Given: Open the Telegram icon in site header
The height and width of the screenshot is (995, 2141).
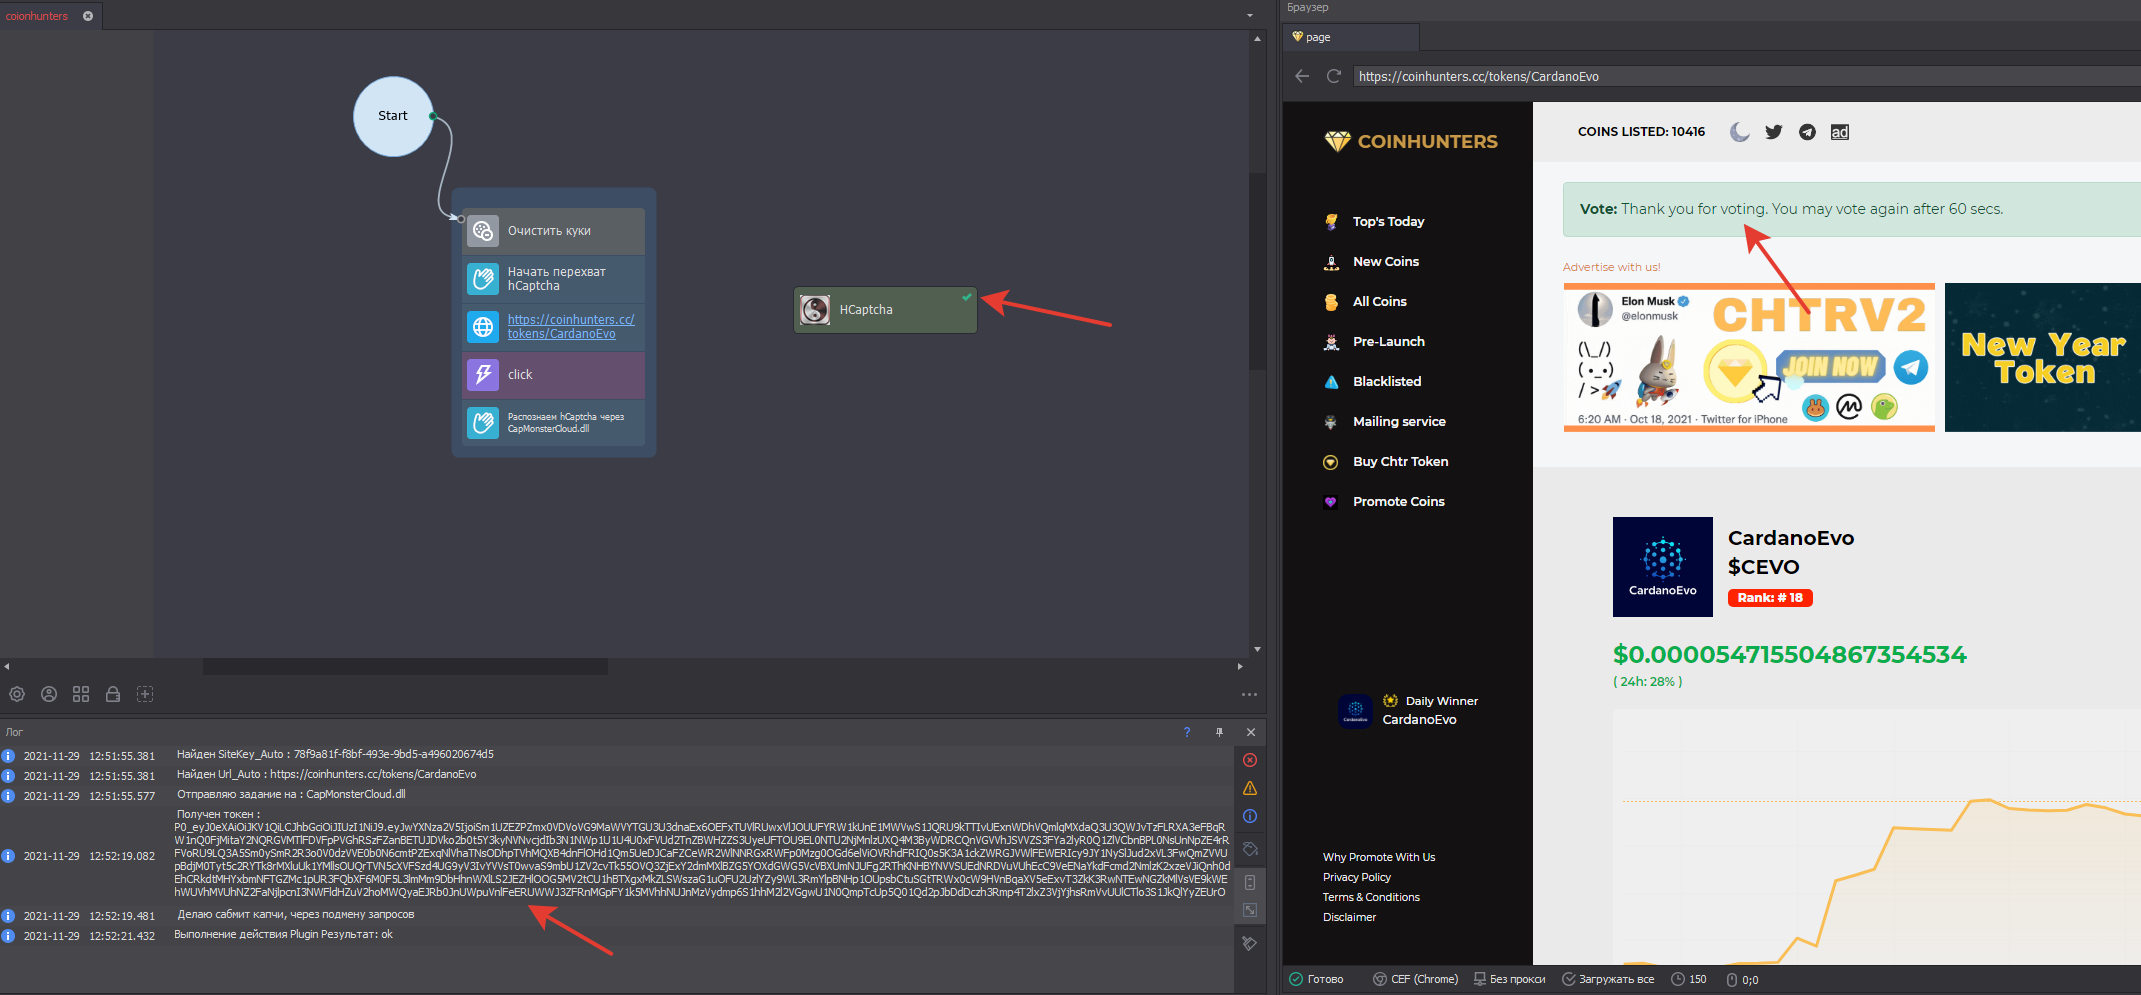Looking at the screenshot, I should click(x=1807, y=132).
